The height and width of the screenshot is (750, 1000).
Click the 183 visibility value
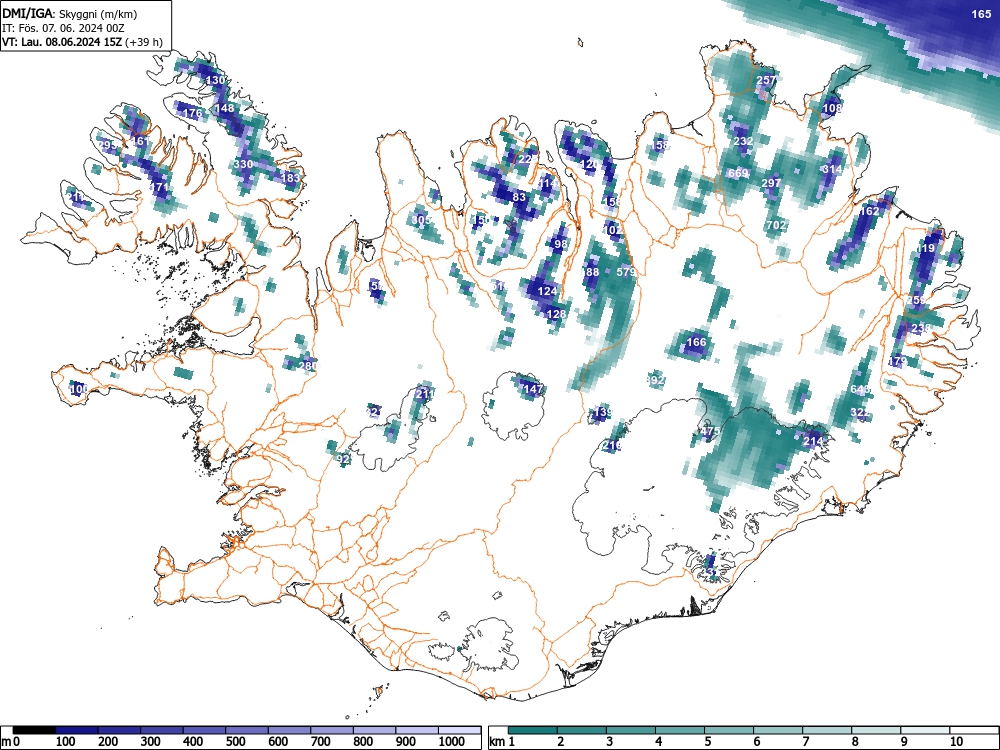[290, 178]
